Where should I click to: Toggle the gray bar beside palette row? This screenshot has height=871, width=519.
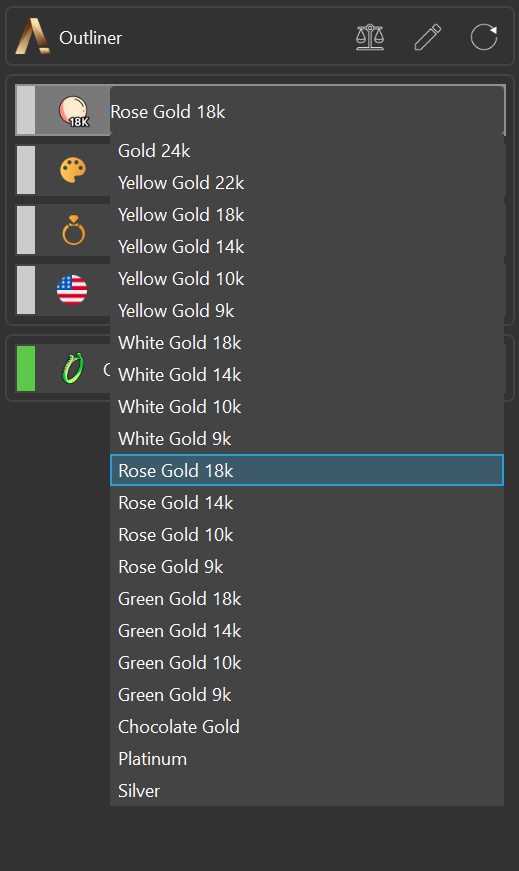click(26, 170)
